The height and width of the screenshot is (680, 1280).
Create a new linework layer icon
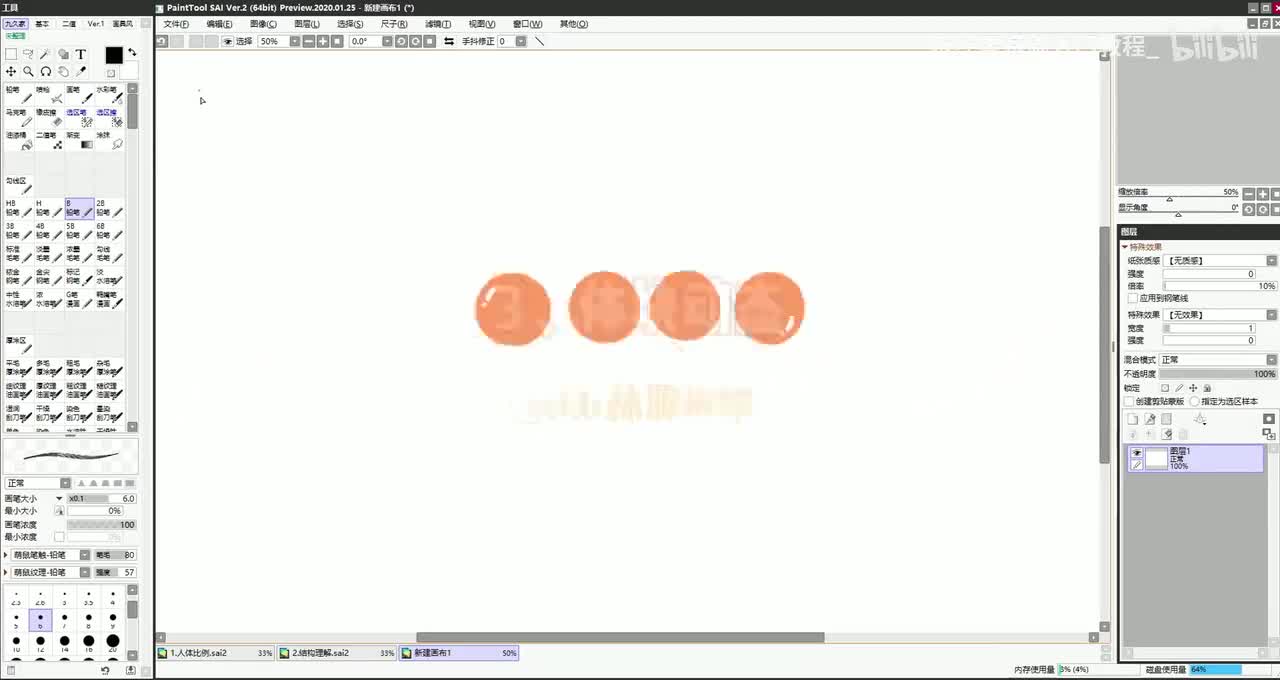pyautogui.click(x=1150, y=419)
